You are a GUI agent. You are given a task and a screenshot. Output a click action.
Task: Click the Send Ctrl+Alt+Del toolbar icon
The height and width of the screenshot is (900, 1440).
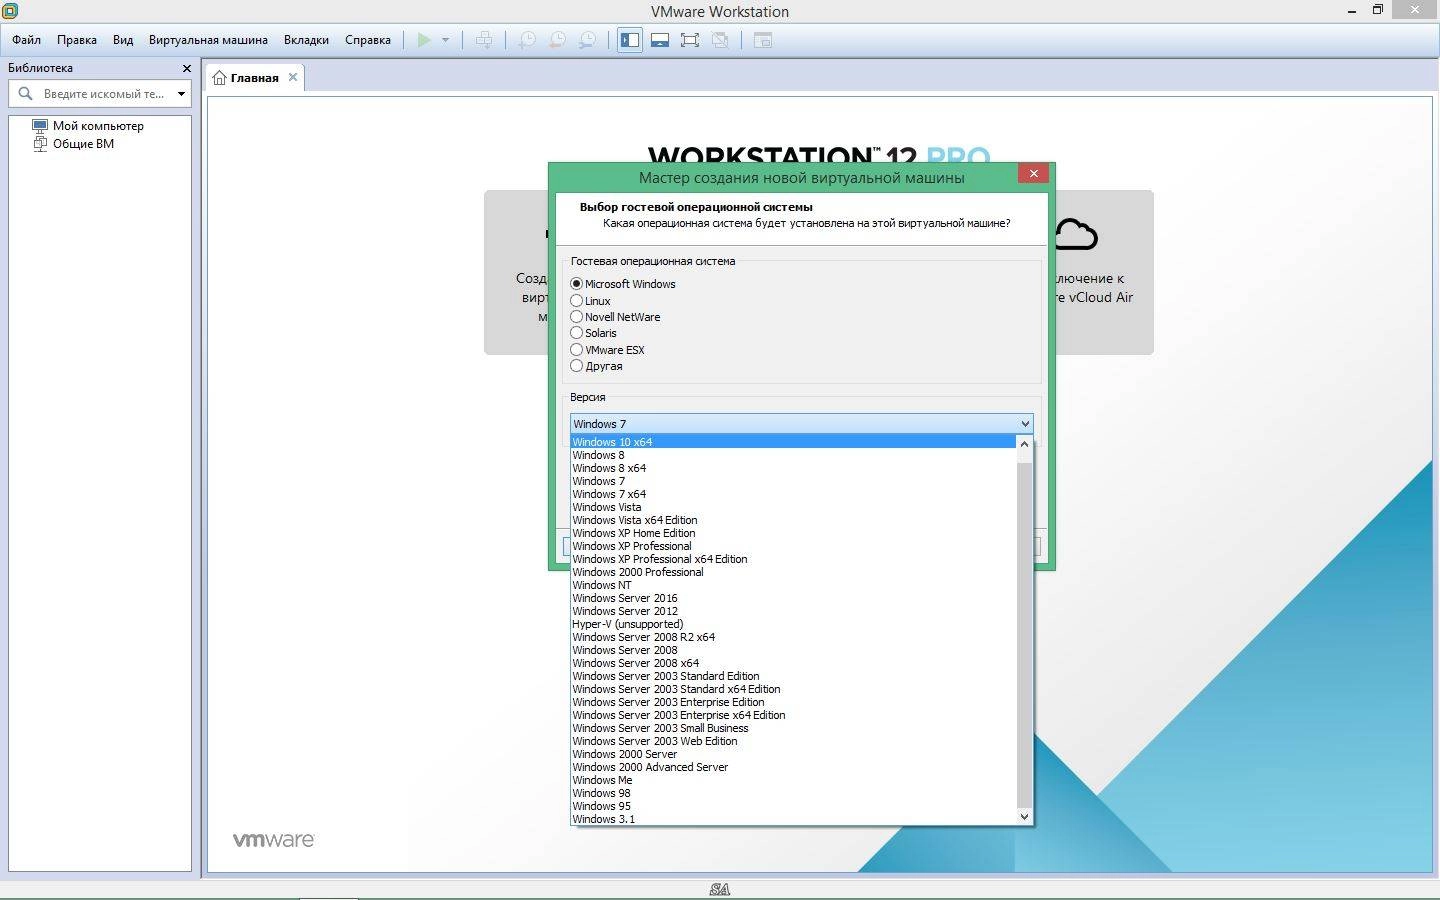point(484,40)
